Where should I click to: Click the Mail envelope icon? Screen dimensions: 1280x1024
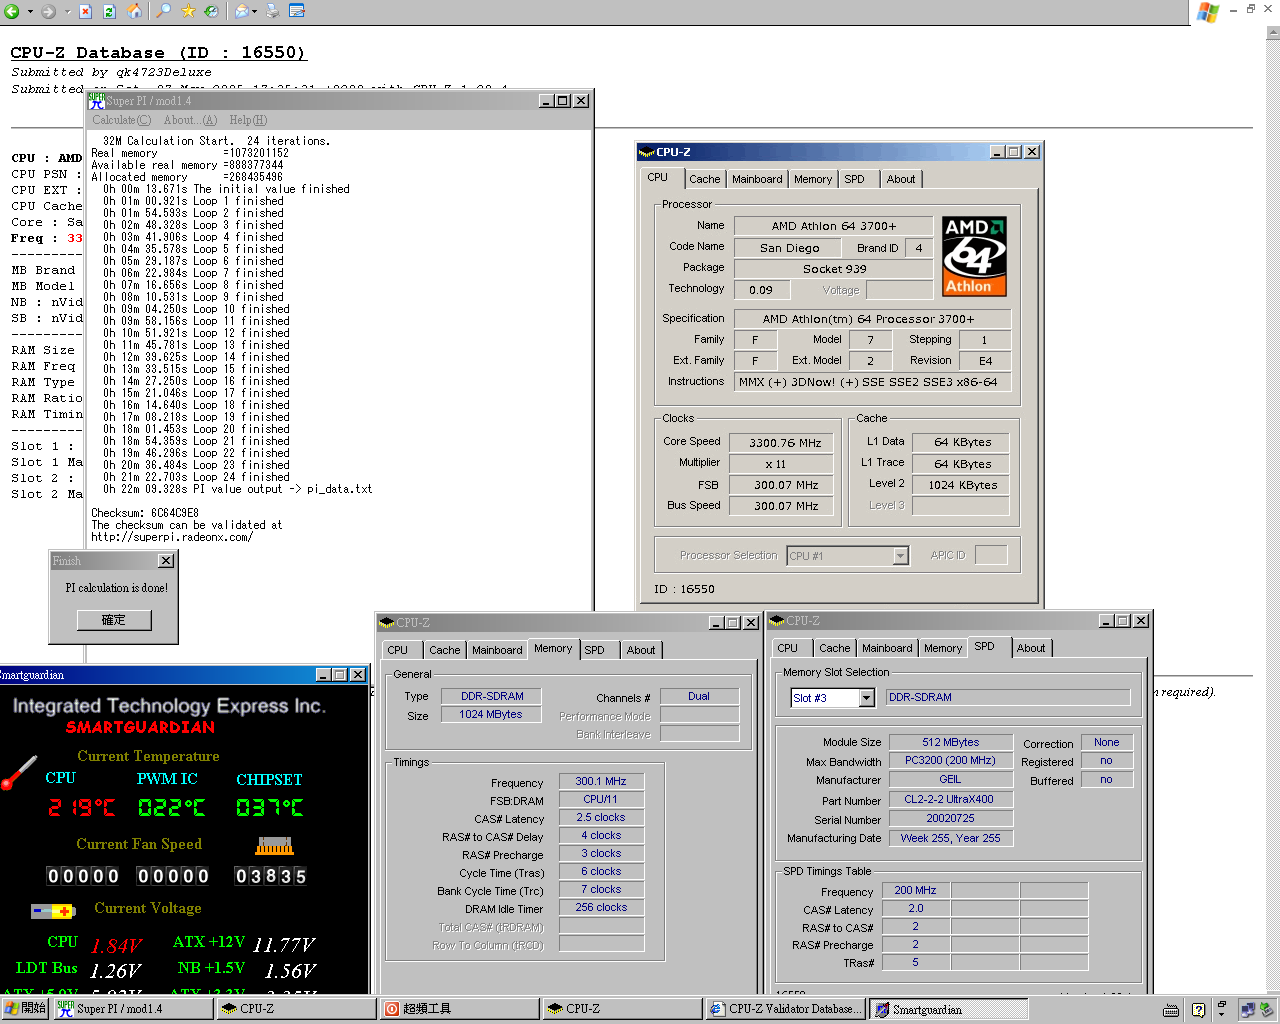(x=241, y=11)
